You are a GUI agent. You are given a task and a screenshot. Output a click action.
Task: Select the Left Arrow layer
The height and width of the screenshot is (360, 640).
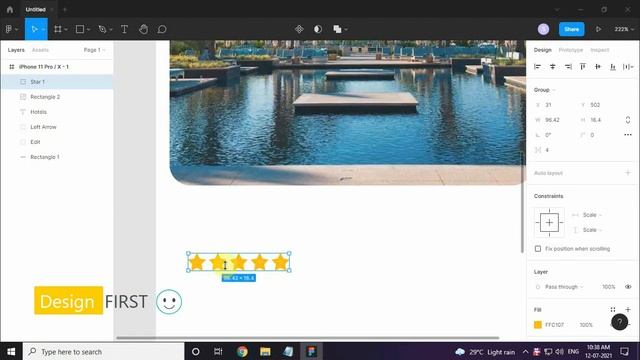(57, 127)
